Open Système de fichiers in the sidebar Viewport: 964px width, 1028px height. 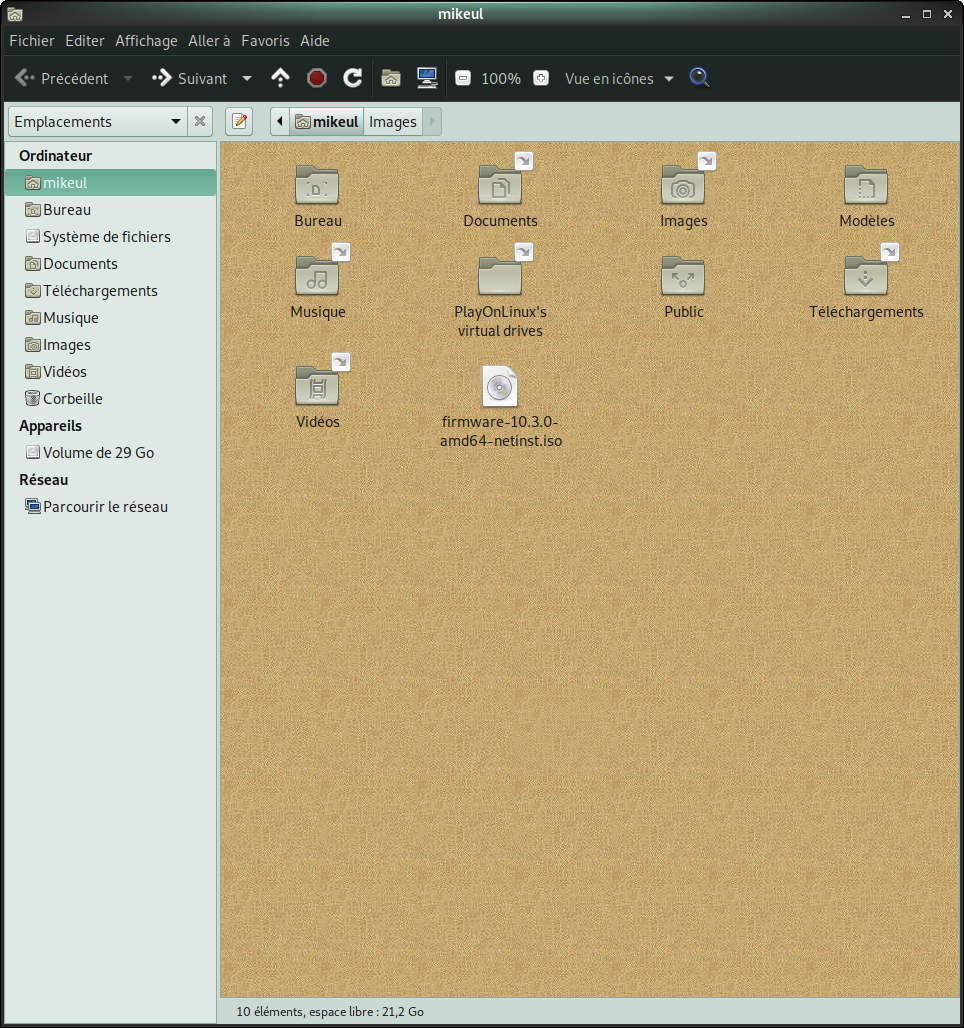110,237
